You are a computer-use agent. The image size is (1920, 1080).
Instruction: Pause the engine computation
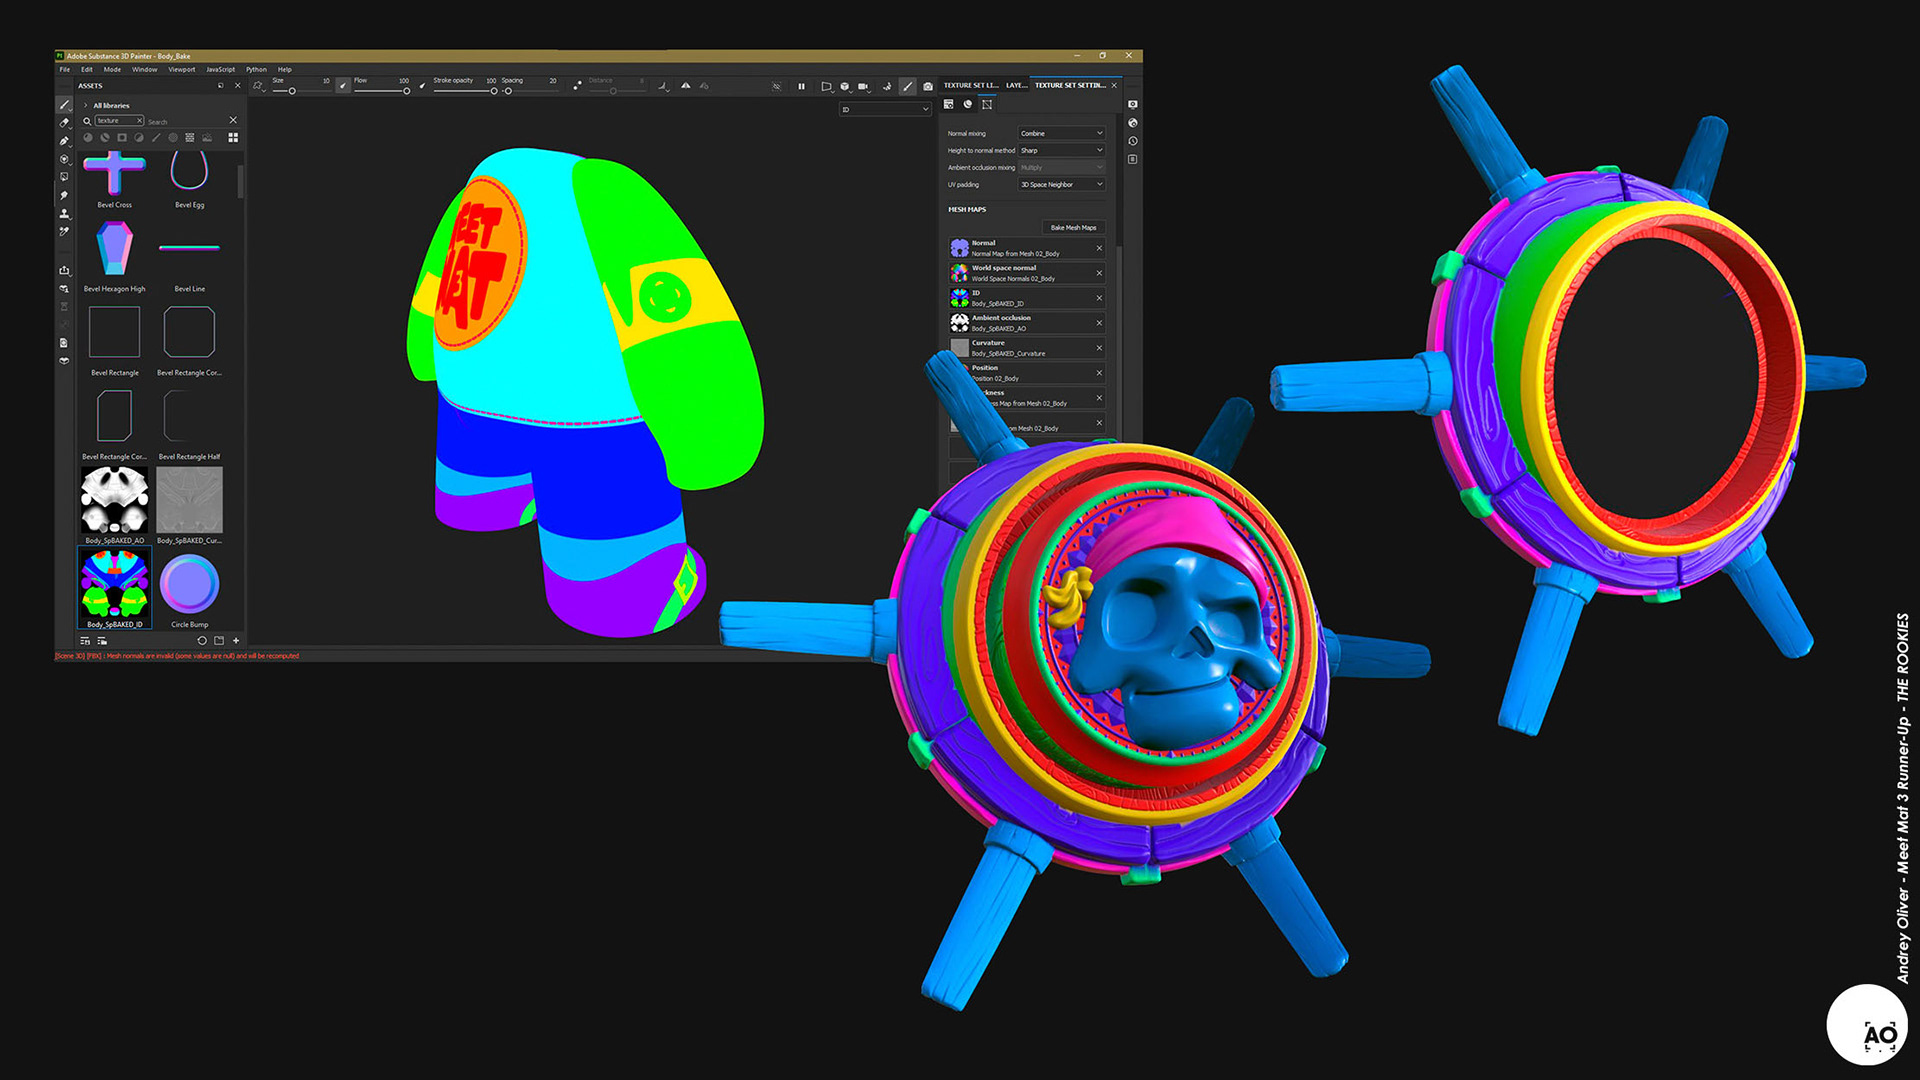(801, 86)
